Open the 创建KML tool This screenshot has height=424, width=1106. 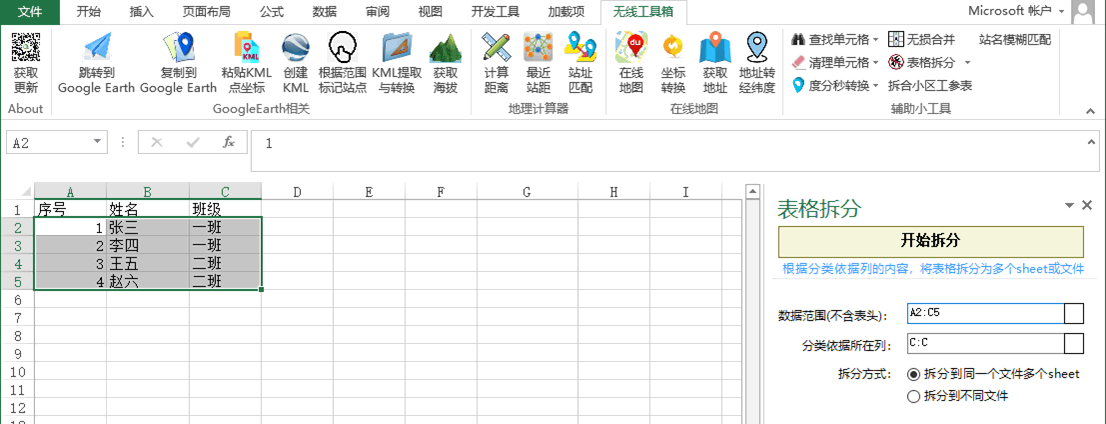point(295,48)
